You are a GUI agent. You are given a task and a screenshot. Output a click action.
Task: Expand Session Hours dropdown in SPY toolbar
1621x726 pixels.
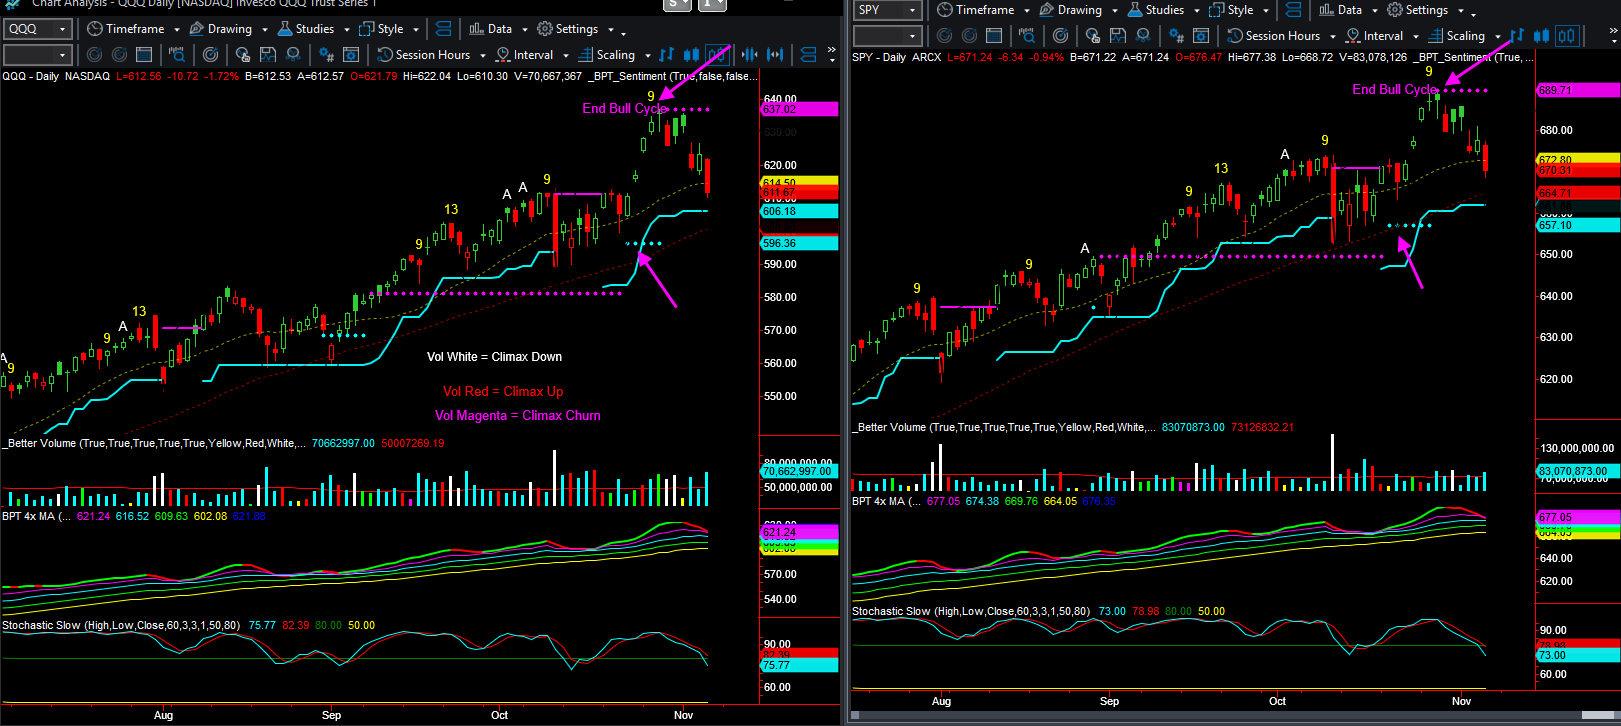coord(1332,36)
